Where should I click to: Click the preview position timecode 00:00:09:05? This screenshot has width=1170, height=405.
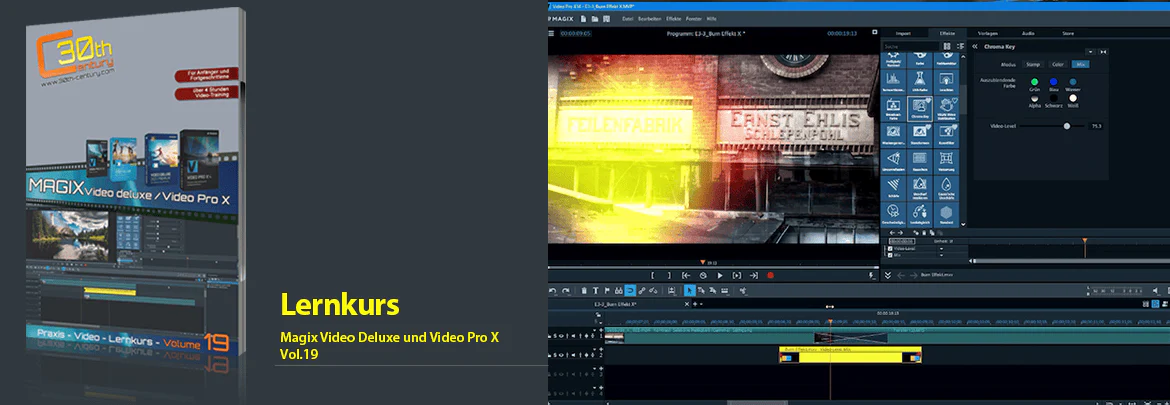(x=575, y=34)
